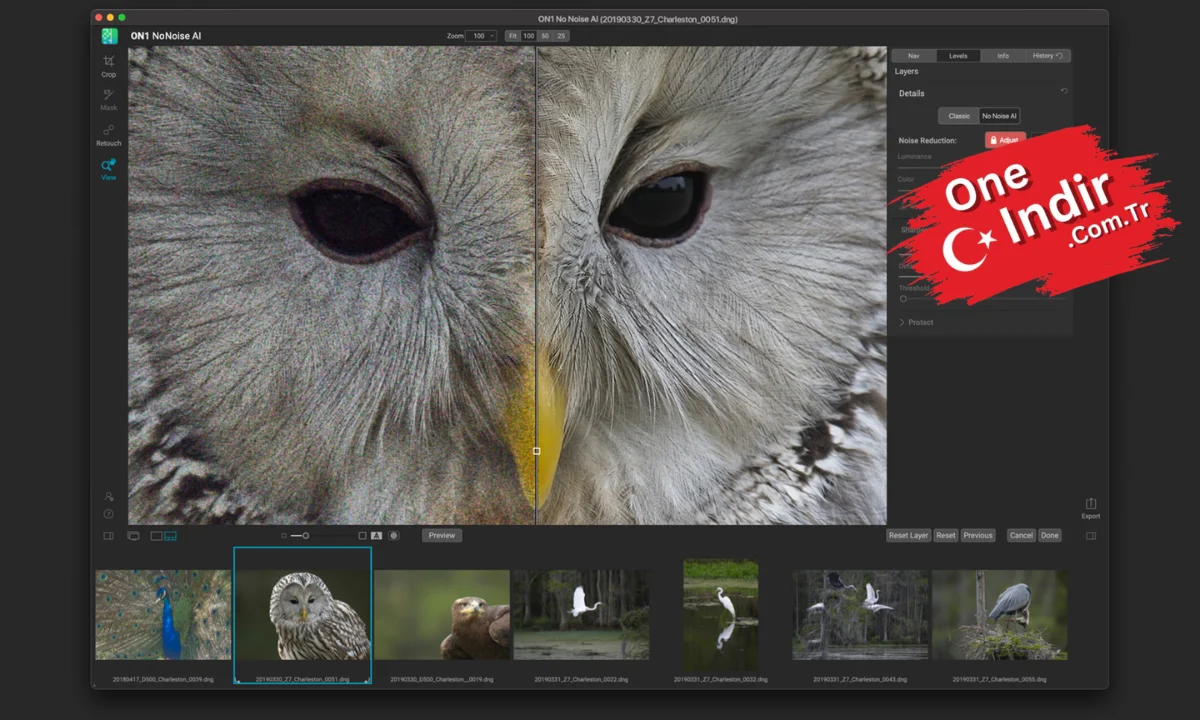This screenshot has width=1200, height=720.
Task: Set zoom preset to 50
Action: 545,36
